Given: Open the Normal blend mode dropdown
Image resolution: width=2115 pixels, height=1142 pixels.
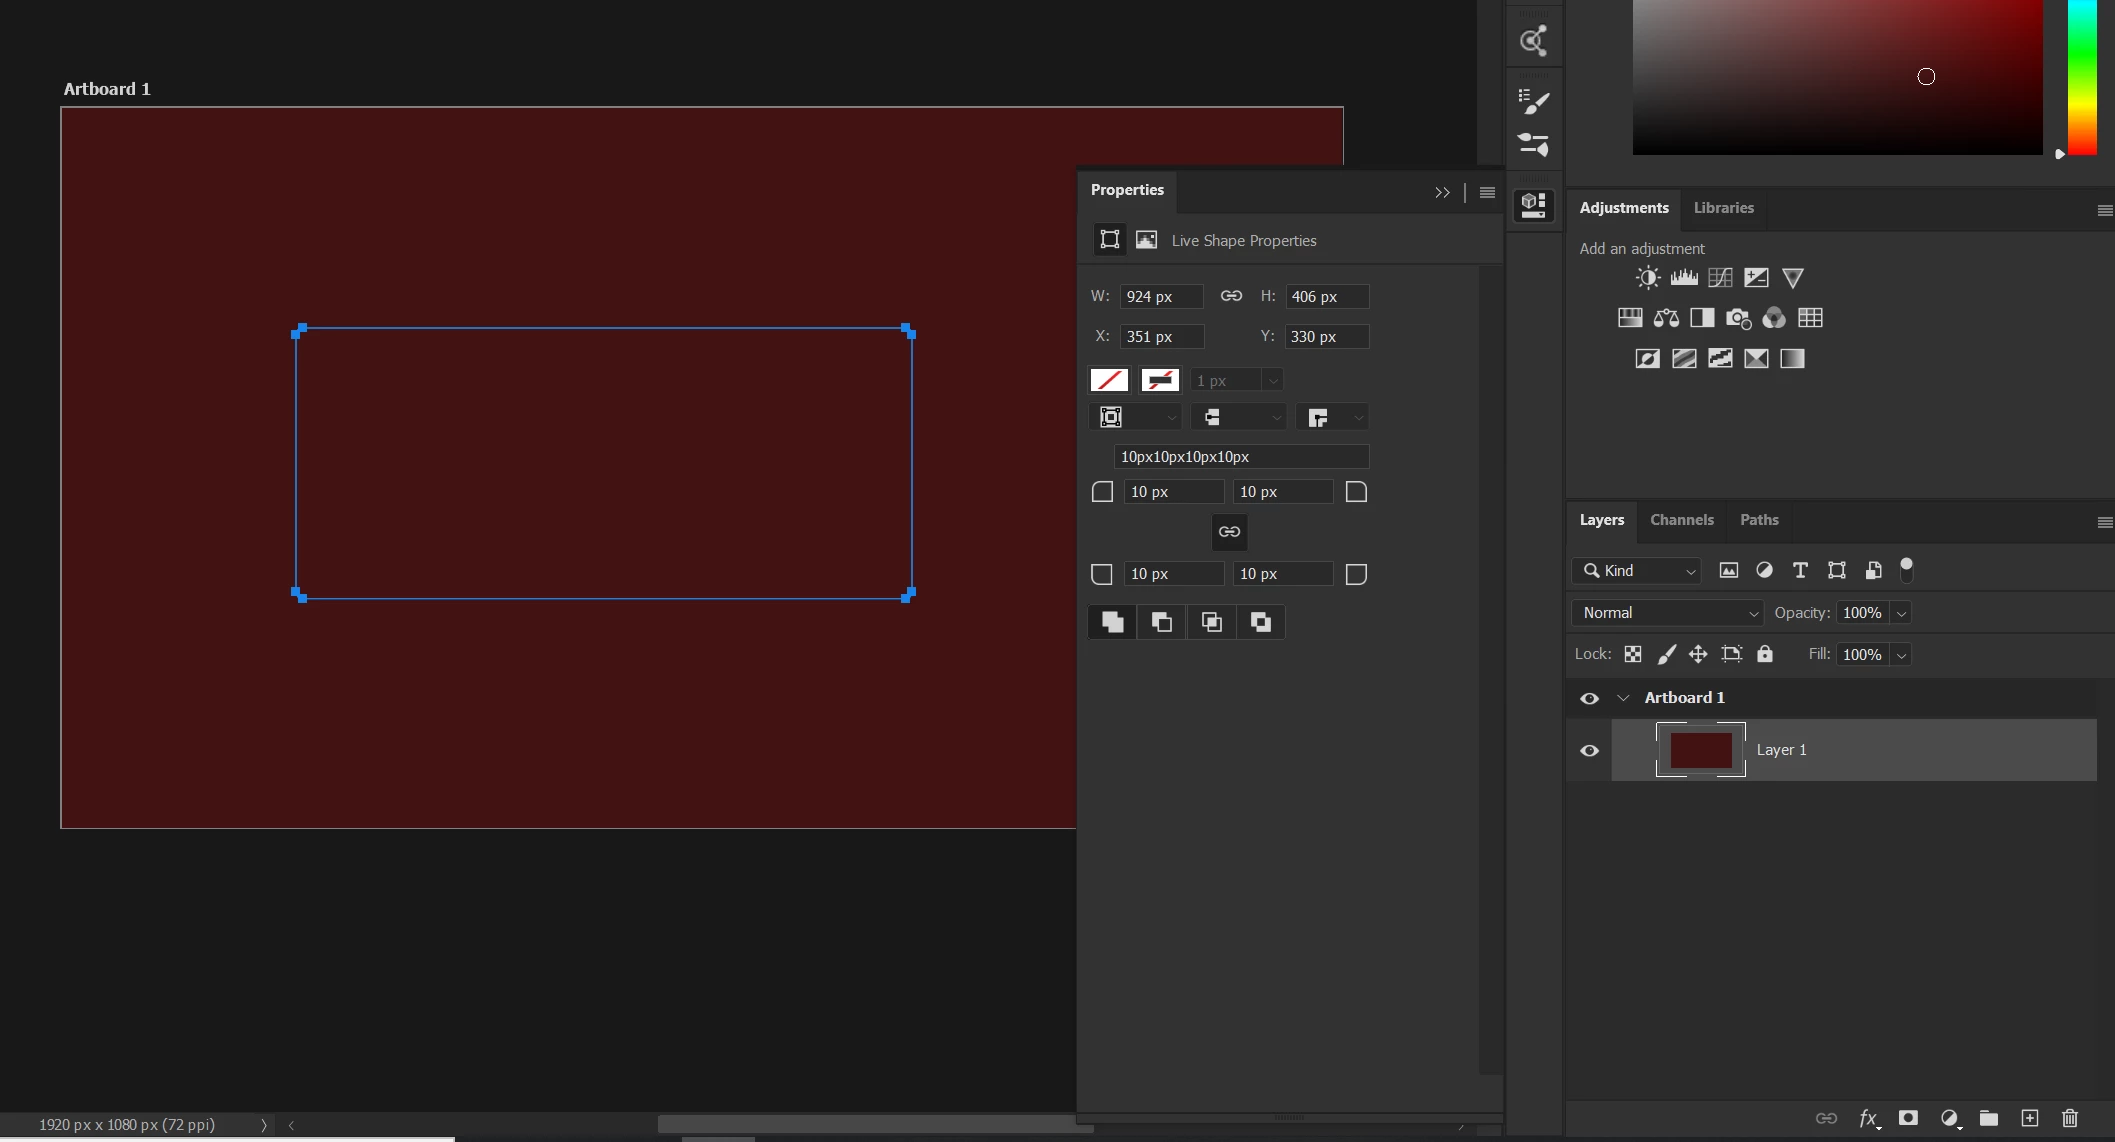Looking at the screenshot, I should coord(1667,613).
